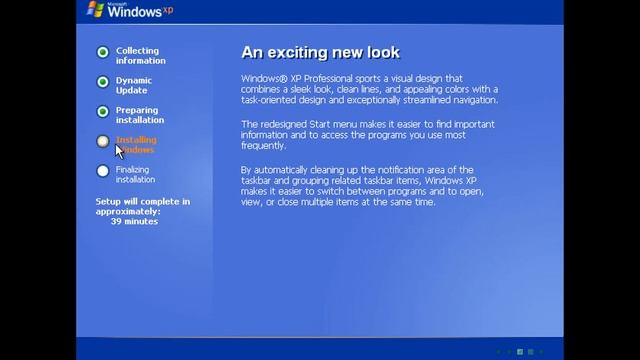640x360 pixels.
Task: Click the Windows XP title text
Action: pyautogui.click(x=140, y=10)
